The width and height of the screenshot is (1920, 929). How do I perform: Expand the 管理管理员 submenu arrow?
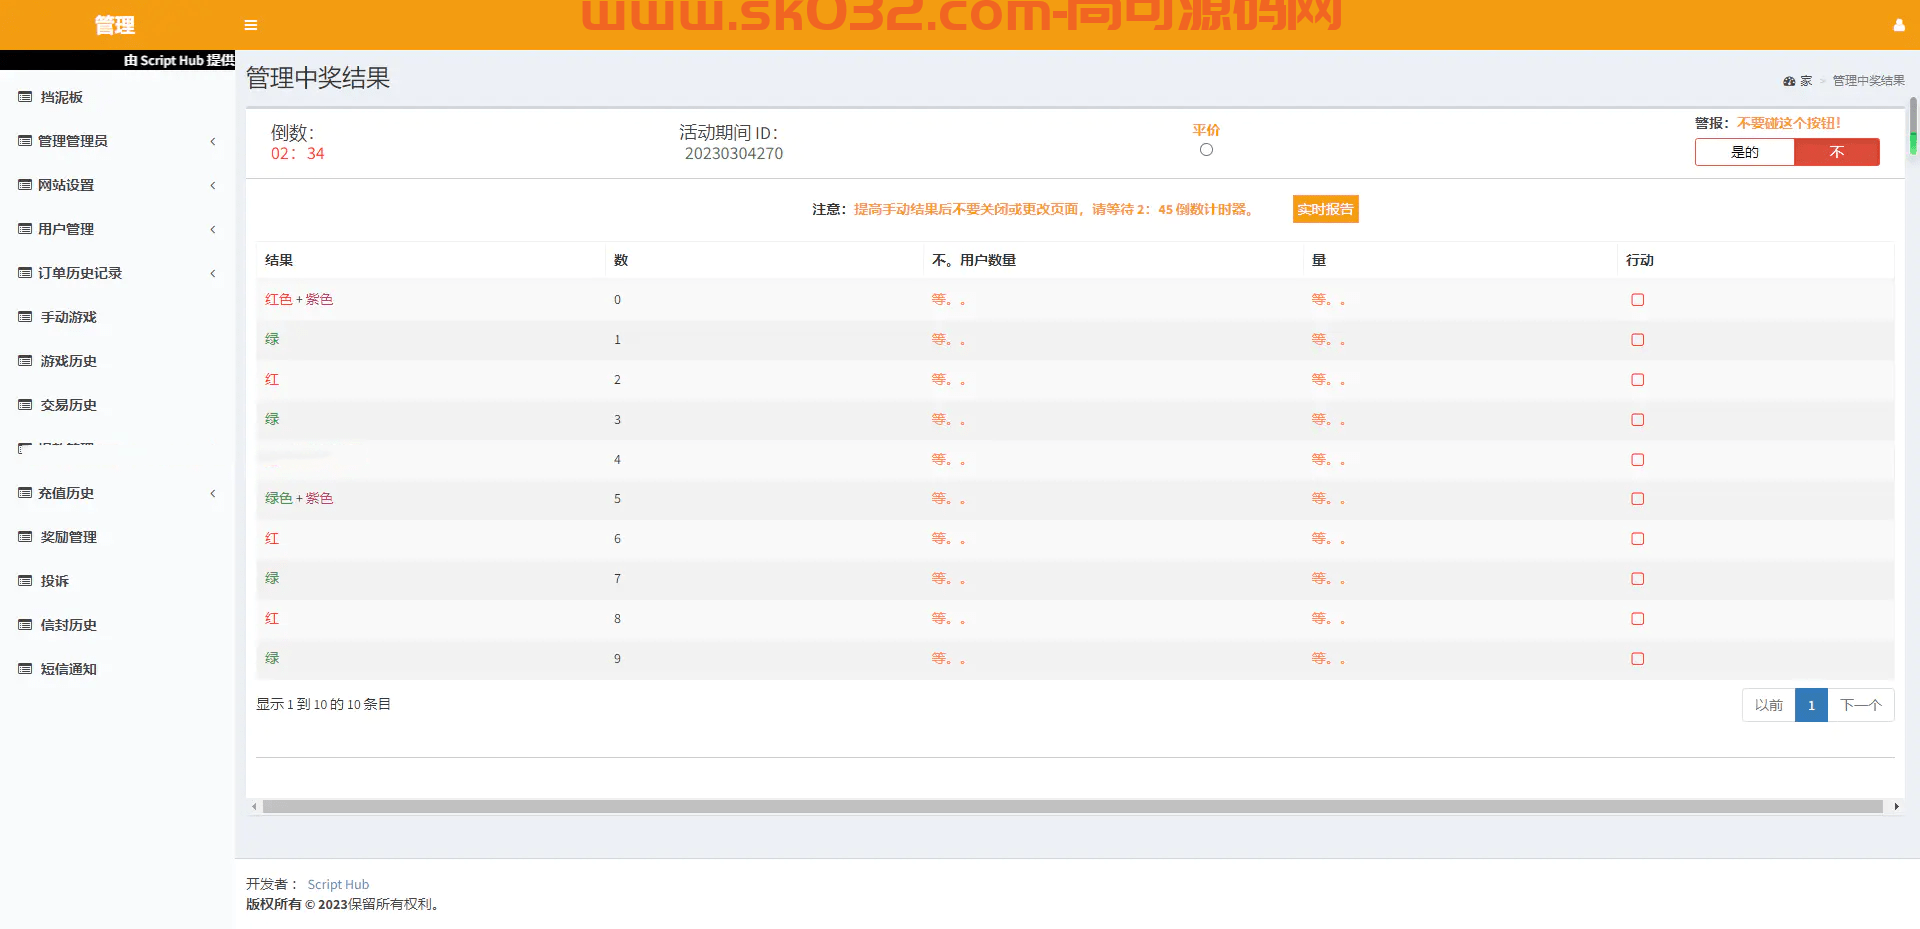(213, 142)
